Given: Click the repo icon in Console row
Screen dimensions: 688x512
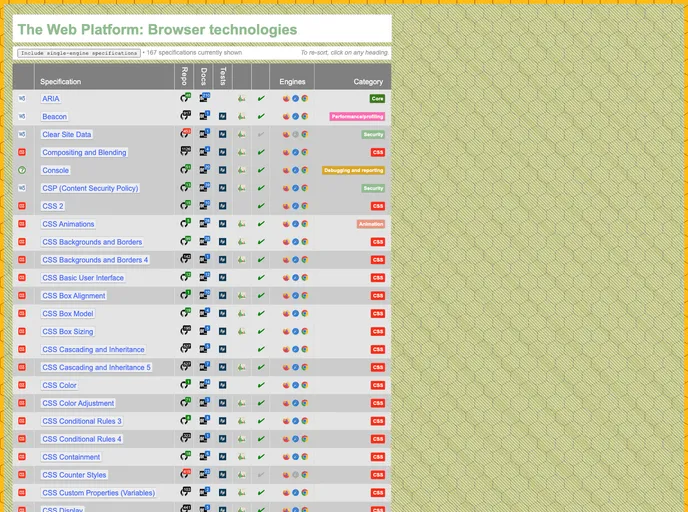Looking at the screenshot, I should tap(185, 169).
